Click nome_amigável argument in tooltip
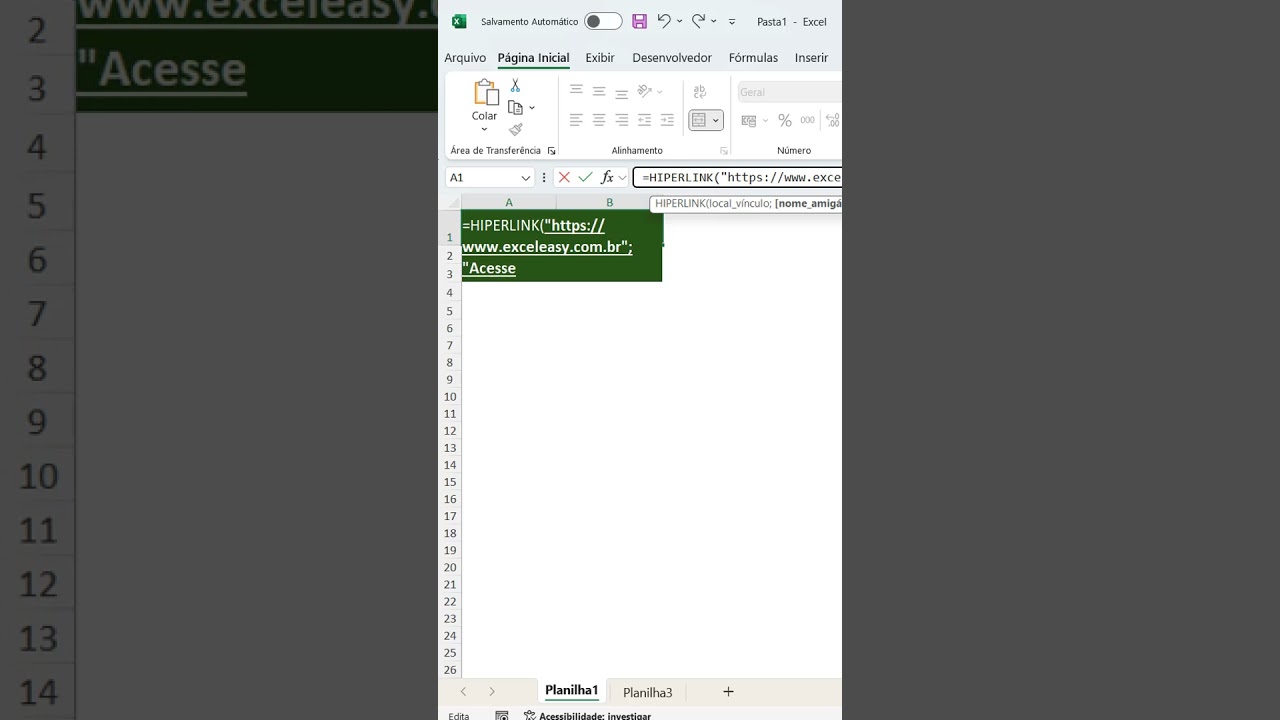Viewport: 1280px width, 720px height. [808, 203]
